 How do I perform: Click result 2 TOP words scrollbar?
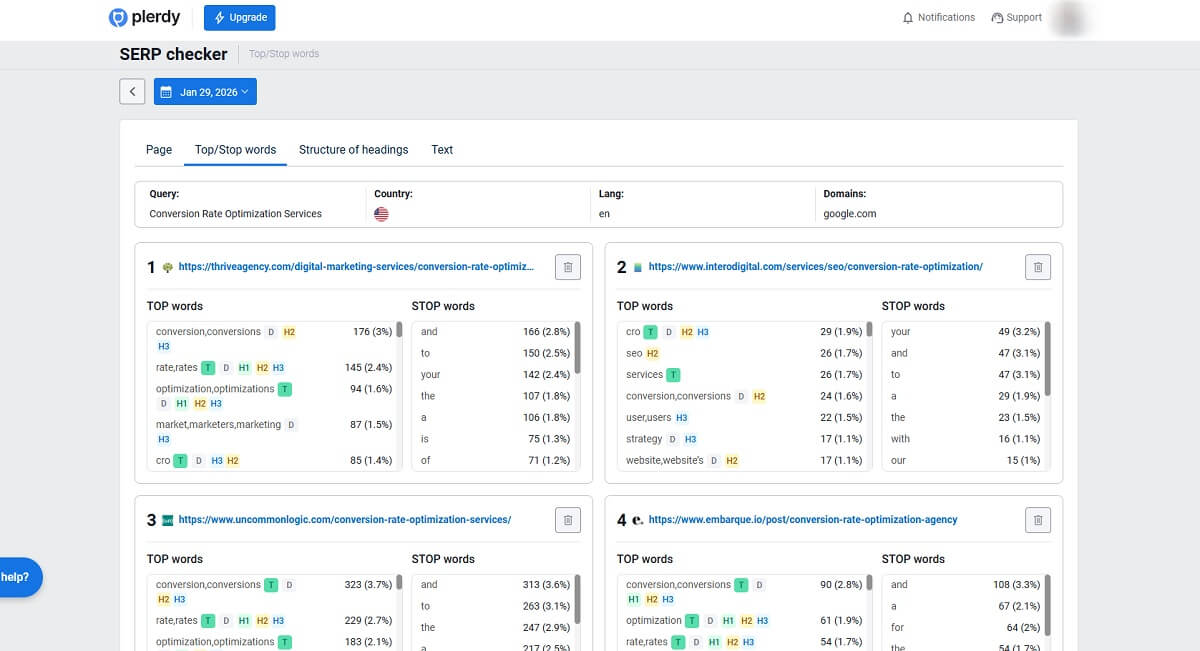[869, 330]
